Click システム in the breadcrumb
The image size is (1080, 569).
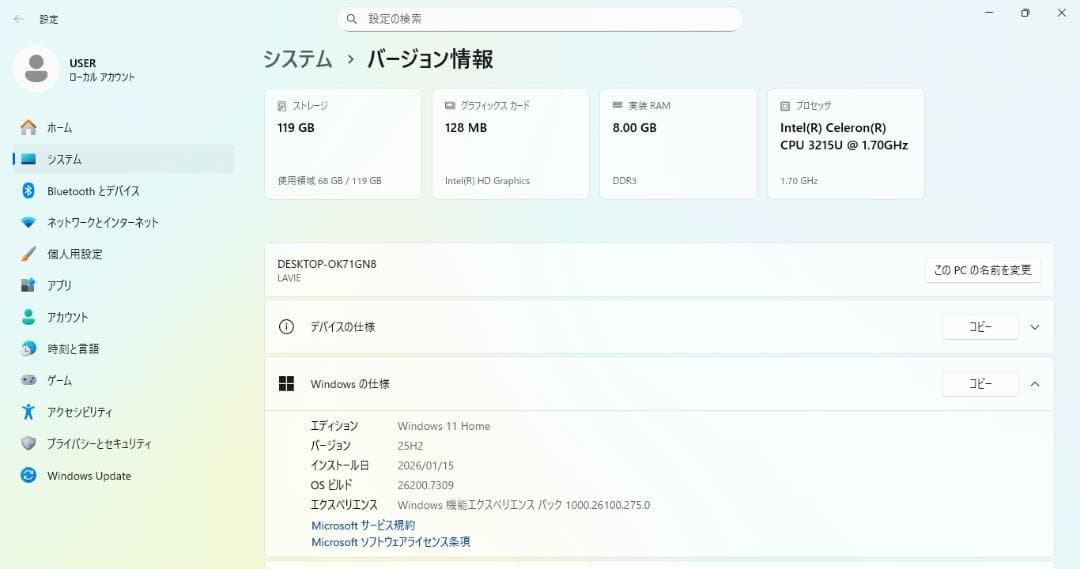298,59
